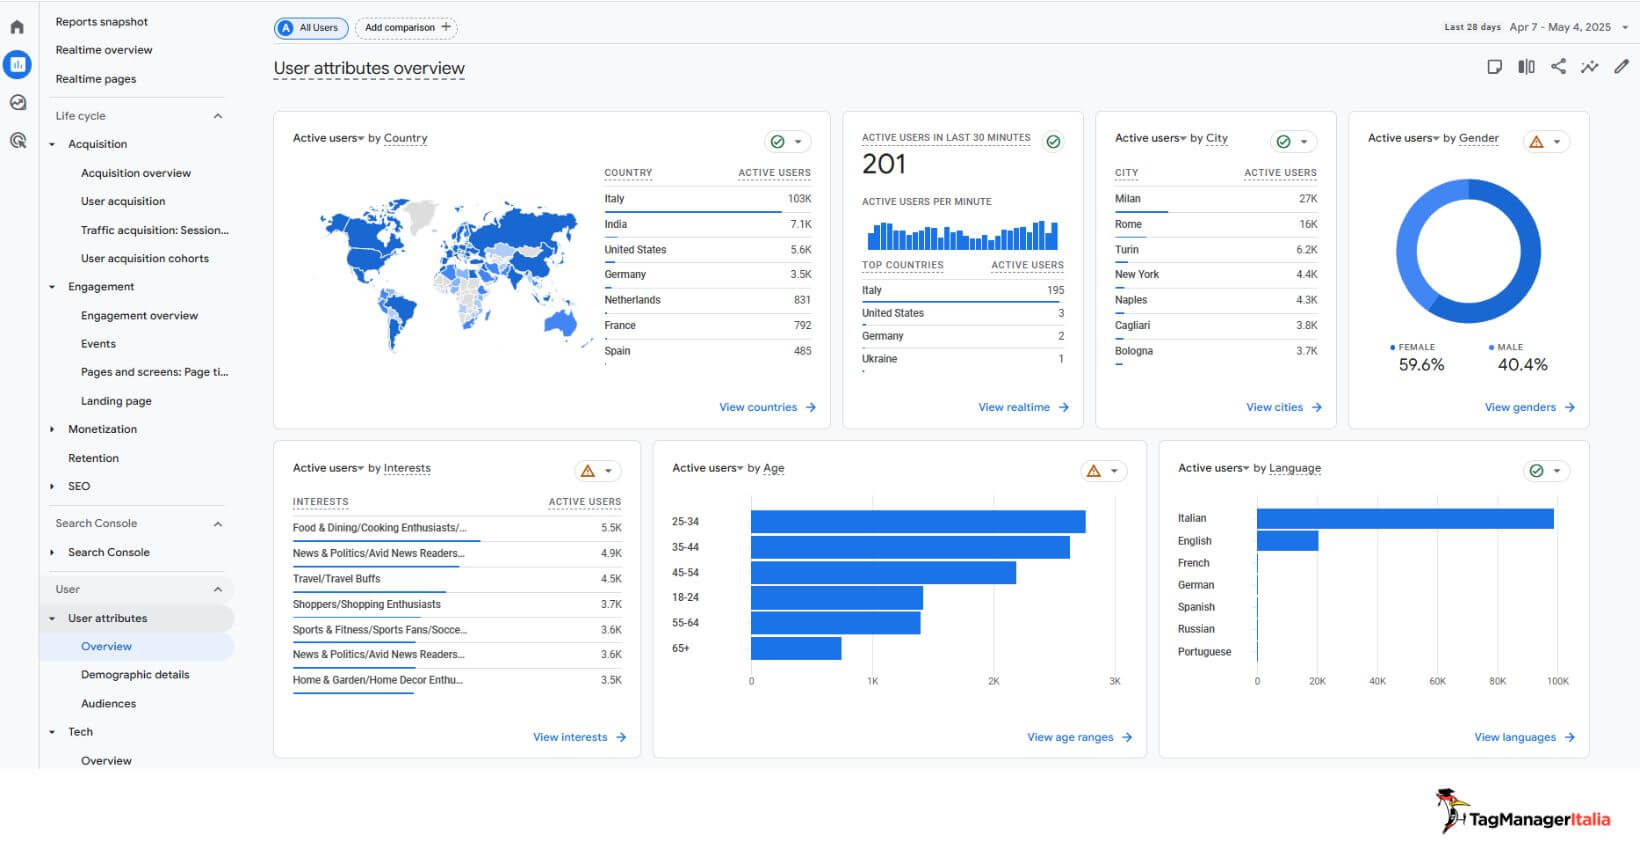1640x856 pixels.
Task: Open Landing page report
Action: click(116, 401)
